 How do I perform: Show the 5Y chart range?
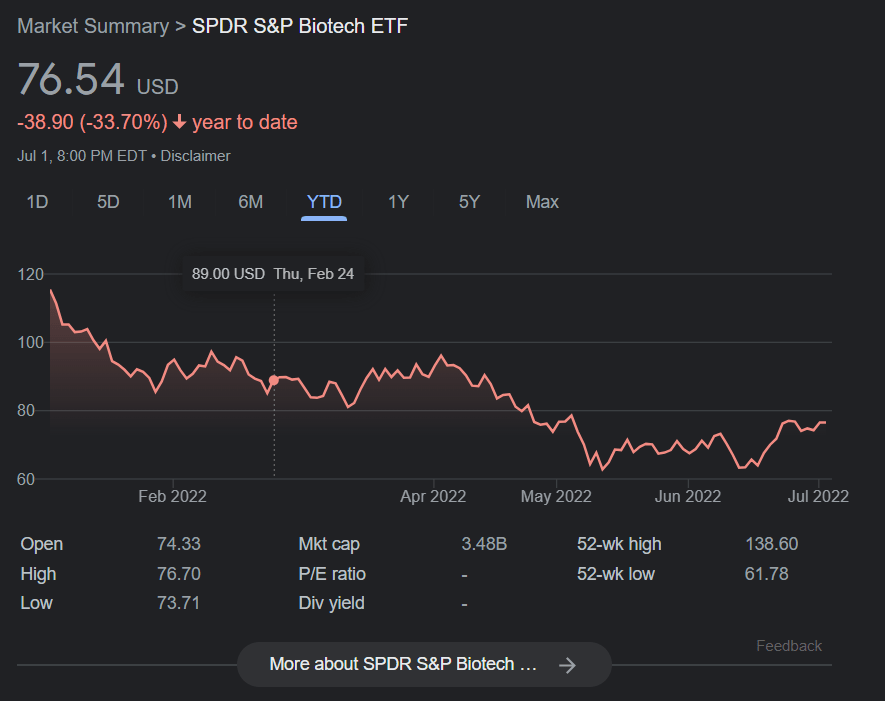(x=469, y=202)
